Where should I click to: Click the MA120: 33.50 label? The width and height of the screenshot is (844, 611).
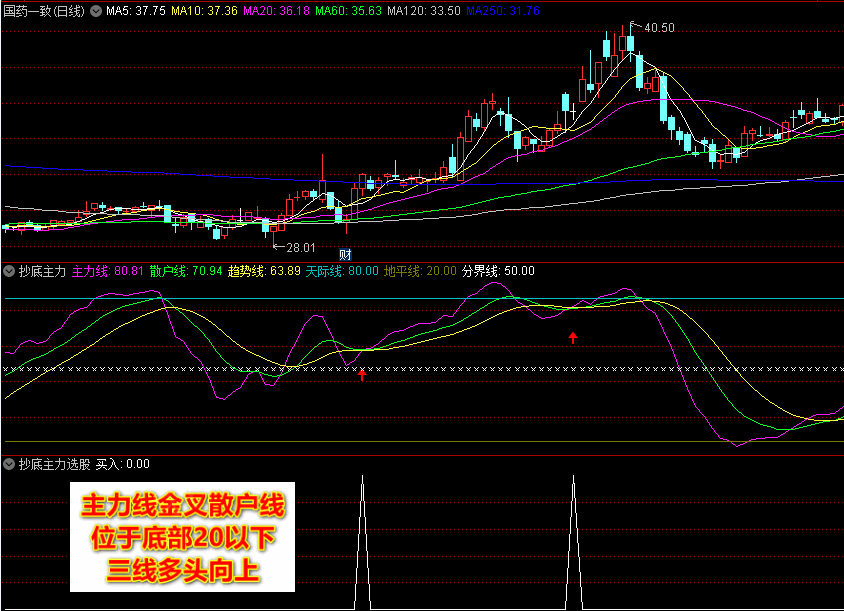pos(424,11)
